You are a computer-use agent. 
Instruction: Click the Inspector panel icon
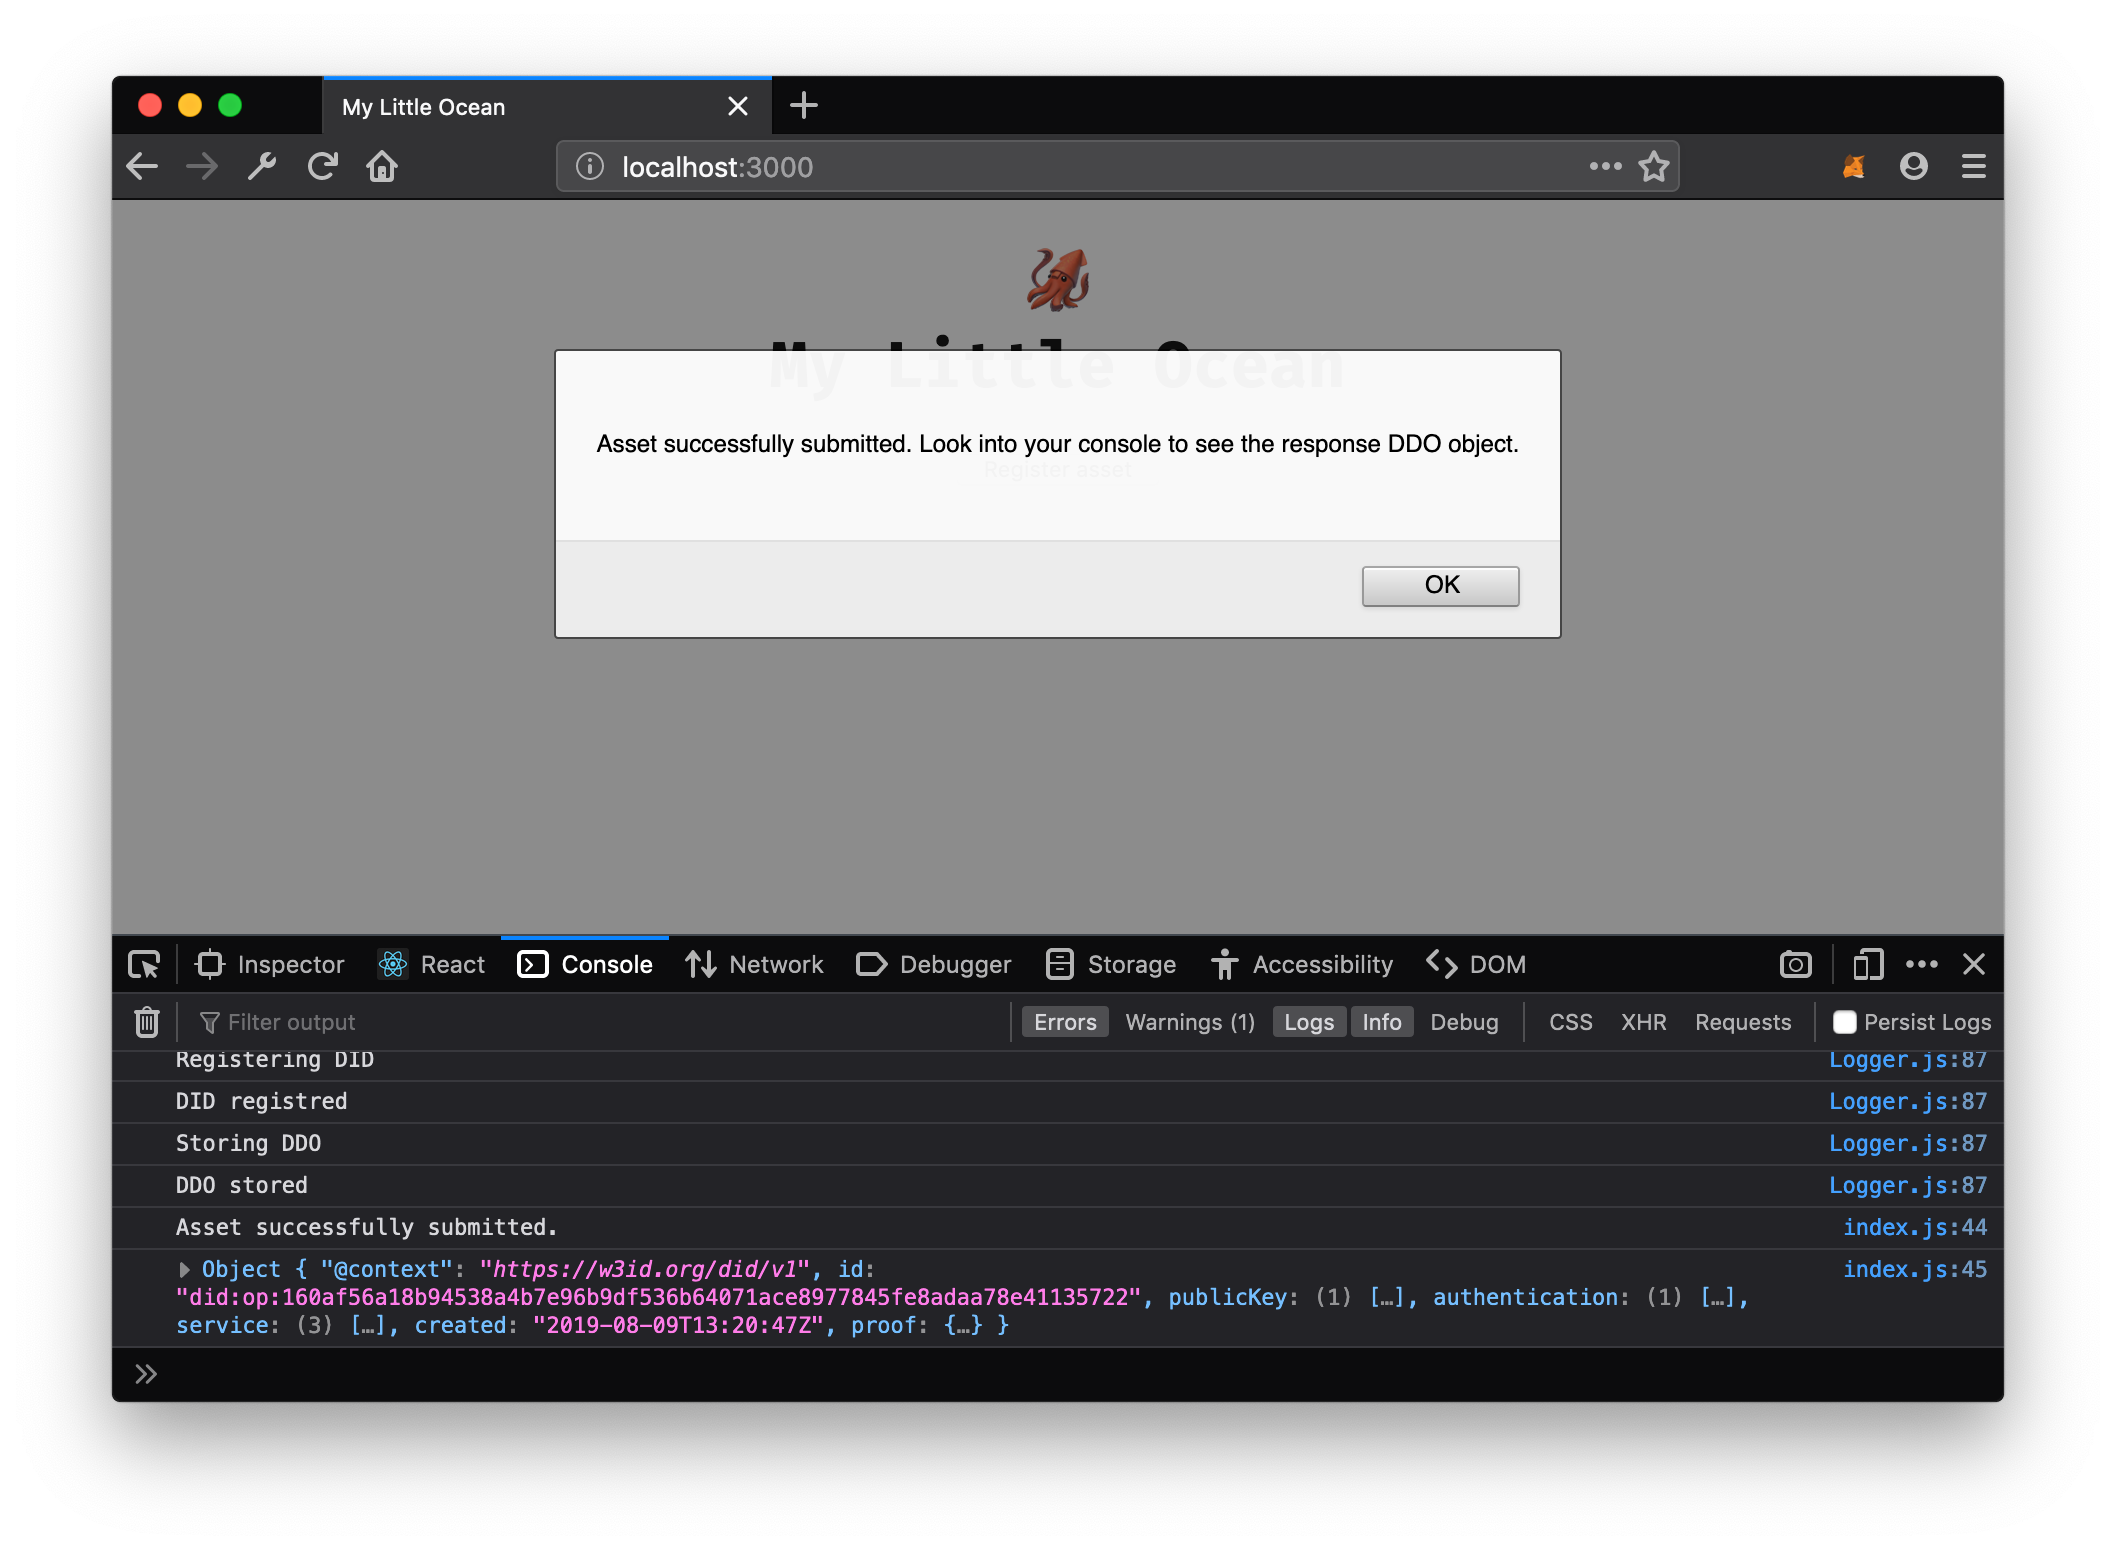[x=214, y=965]
